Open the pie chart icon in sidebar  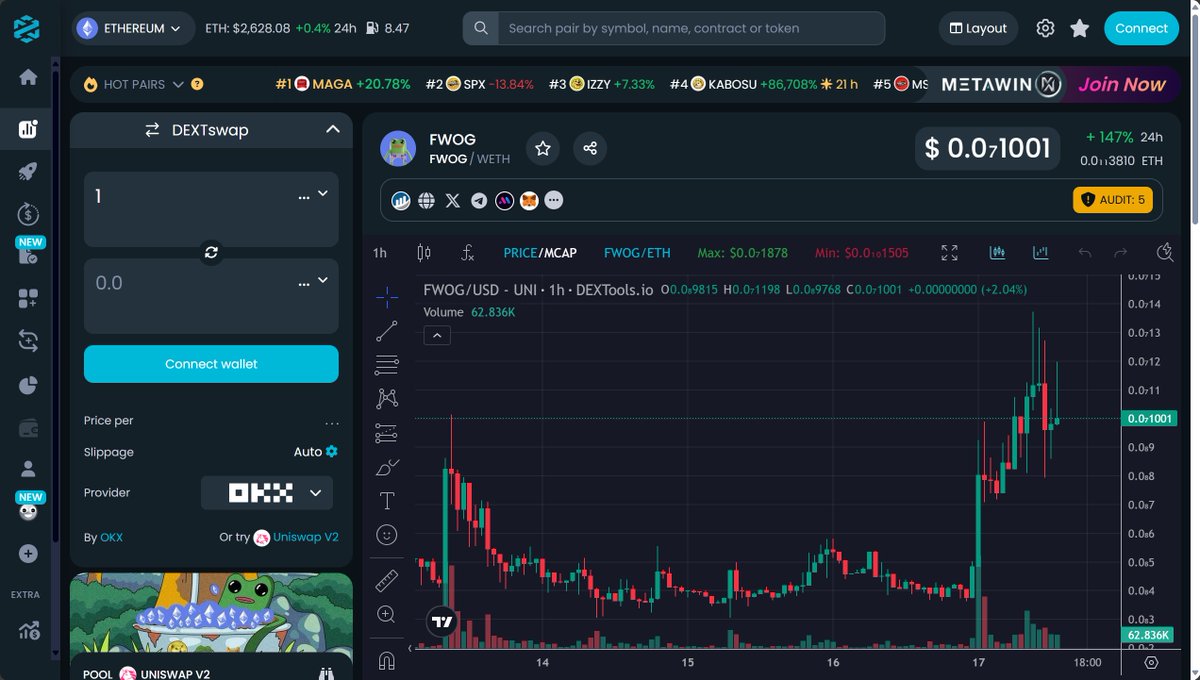coord(28,384)
